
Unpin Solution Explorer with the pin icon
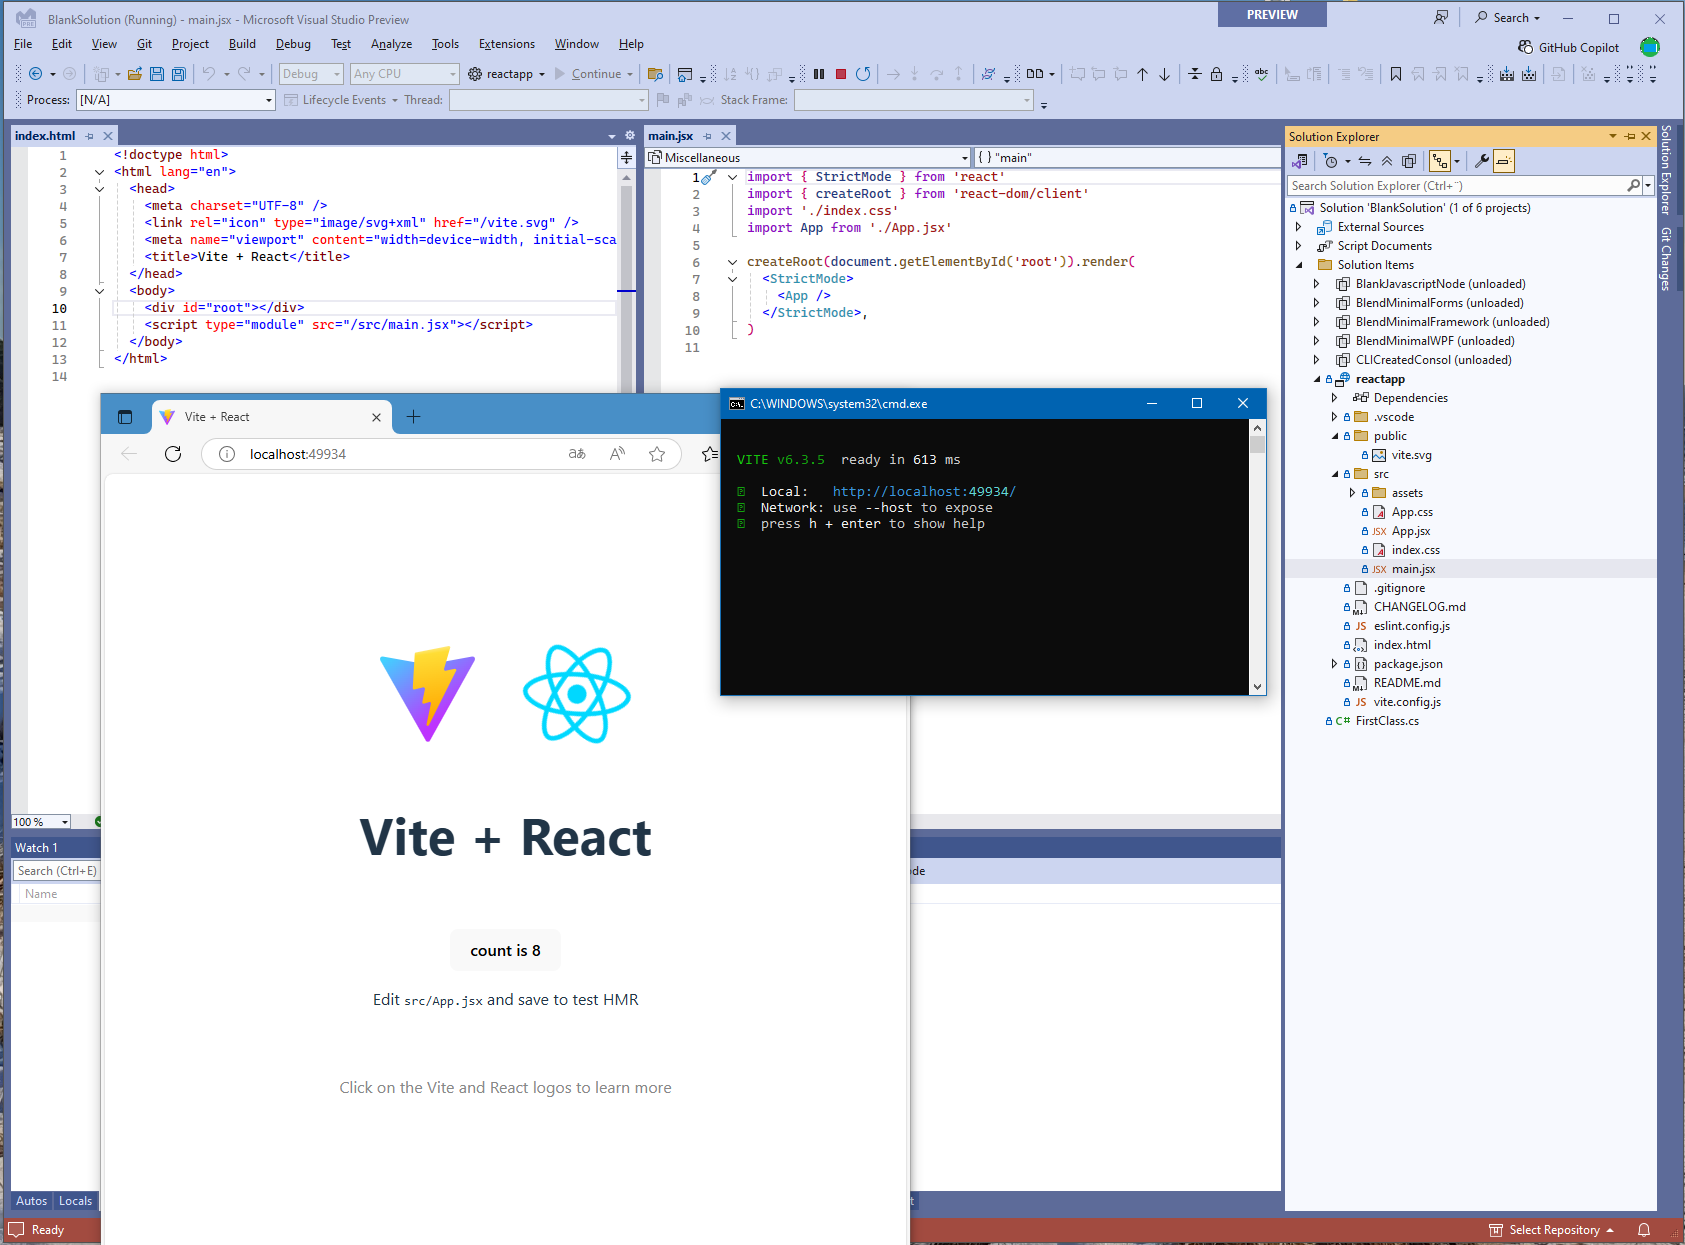click(x=1628, y=136)
